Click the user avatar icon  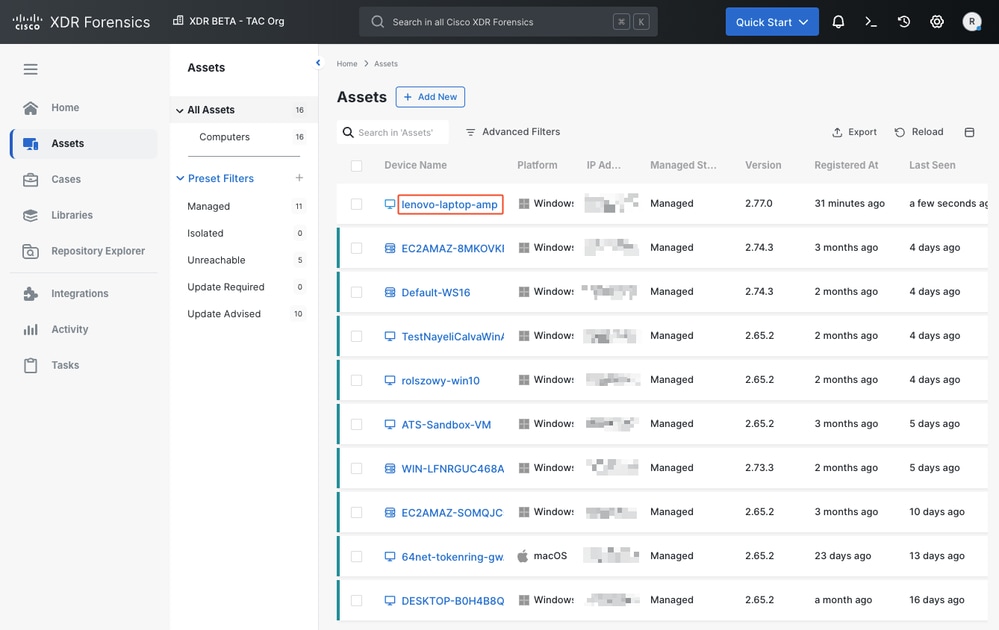coord(972,21)
